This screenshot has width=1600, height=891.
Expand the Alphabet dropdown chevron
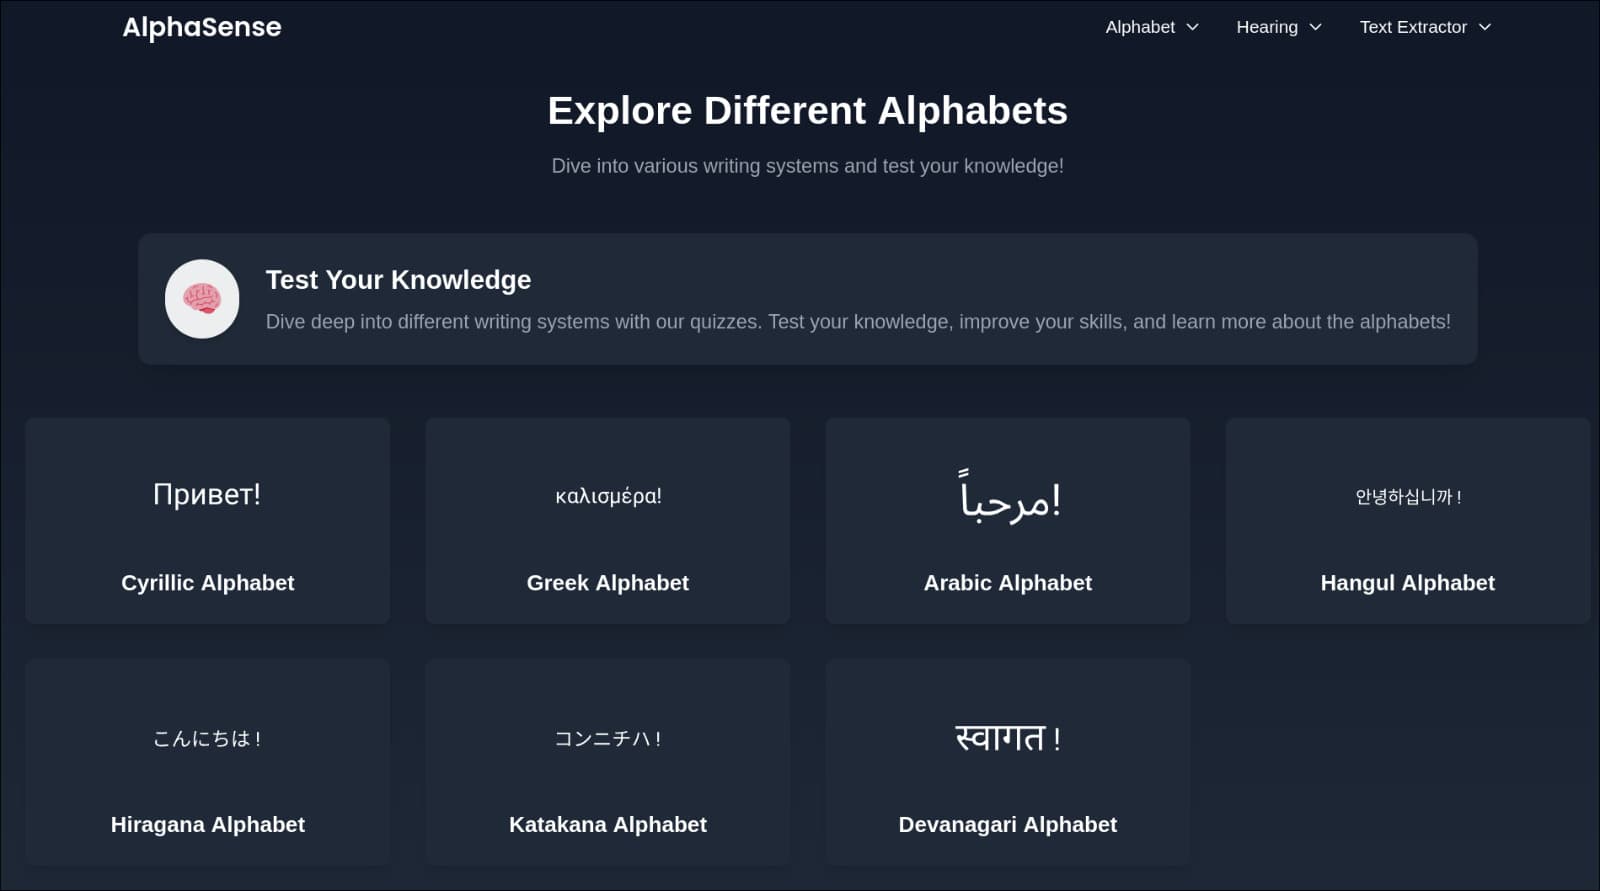click(x=1192, y=27)
